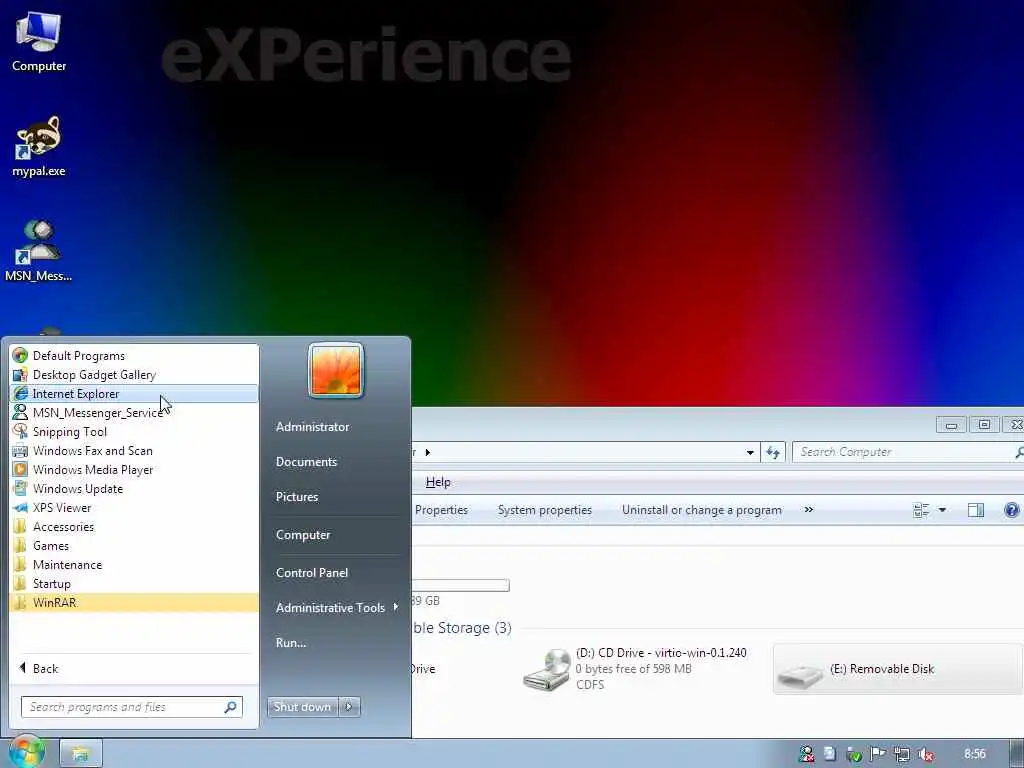The image size is (1024, 768).
Task: Click the Start orb button
Action: tap(26, 752)
